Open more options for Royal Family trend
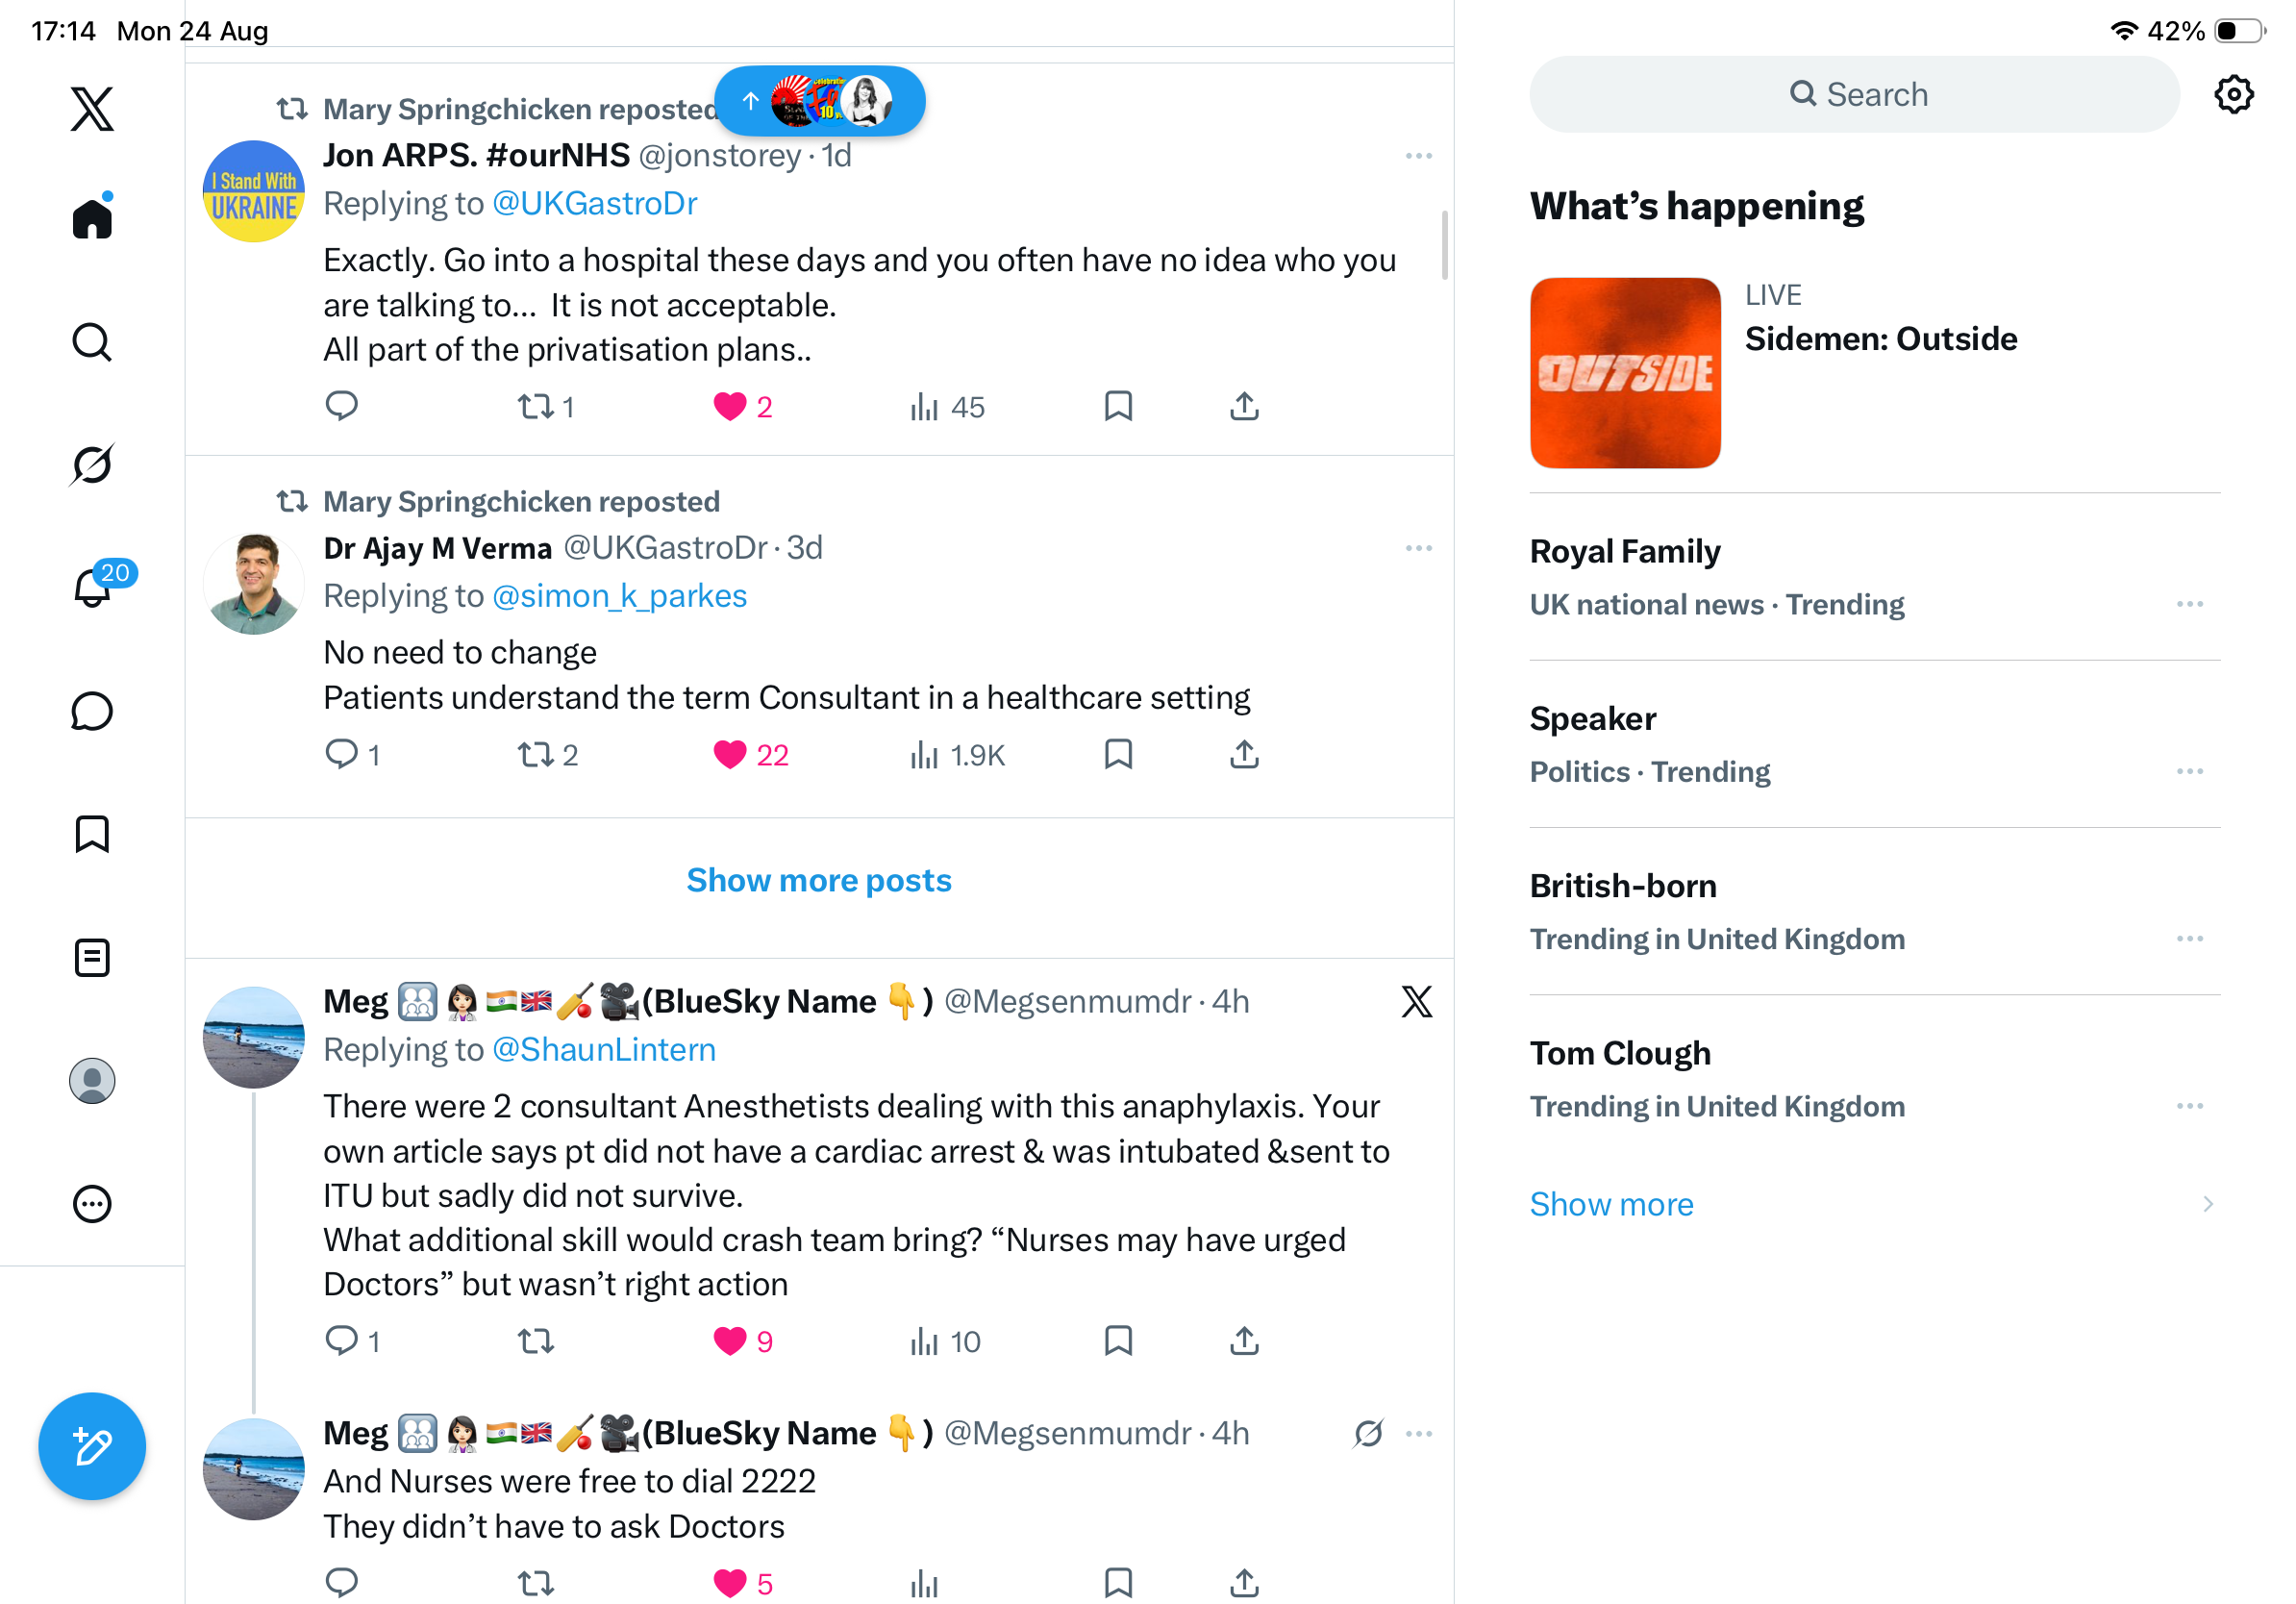Screen dimensions: 2296x1604 pyautogui.click(x=2189, y=604)
